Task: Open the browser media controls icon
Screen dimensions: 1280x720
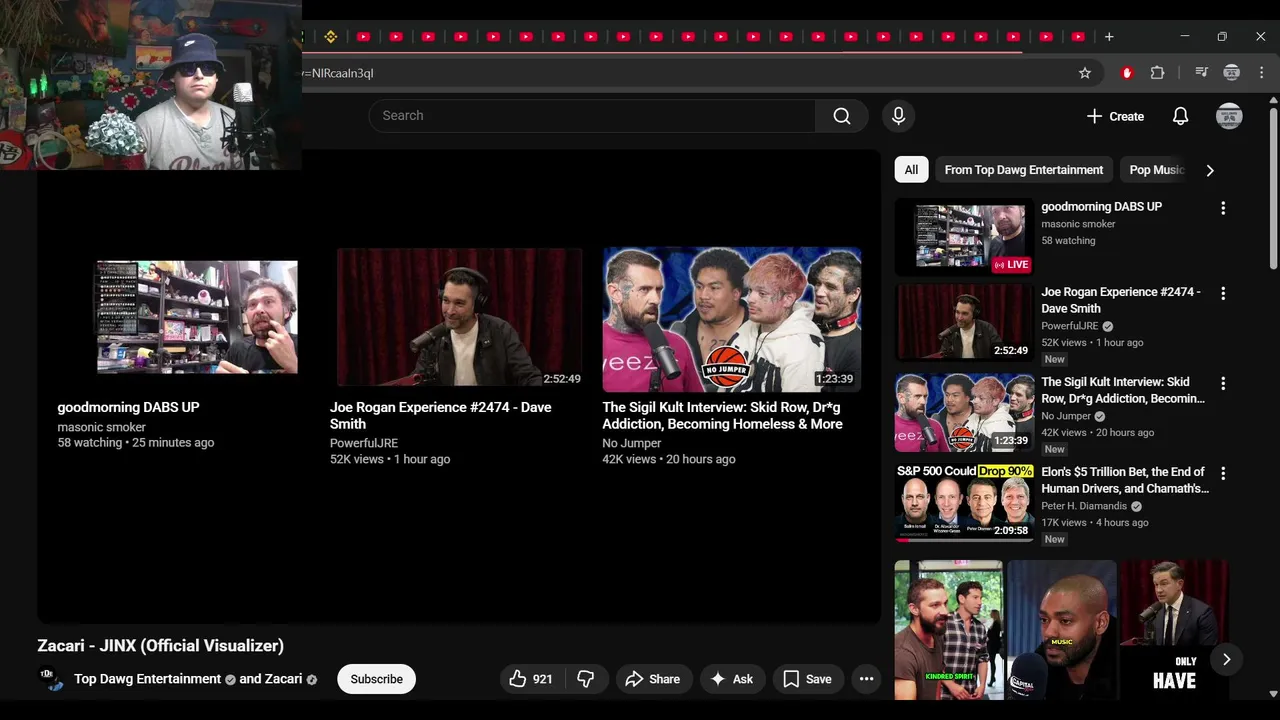Action: [x=1202, y=73]
